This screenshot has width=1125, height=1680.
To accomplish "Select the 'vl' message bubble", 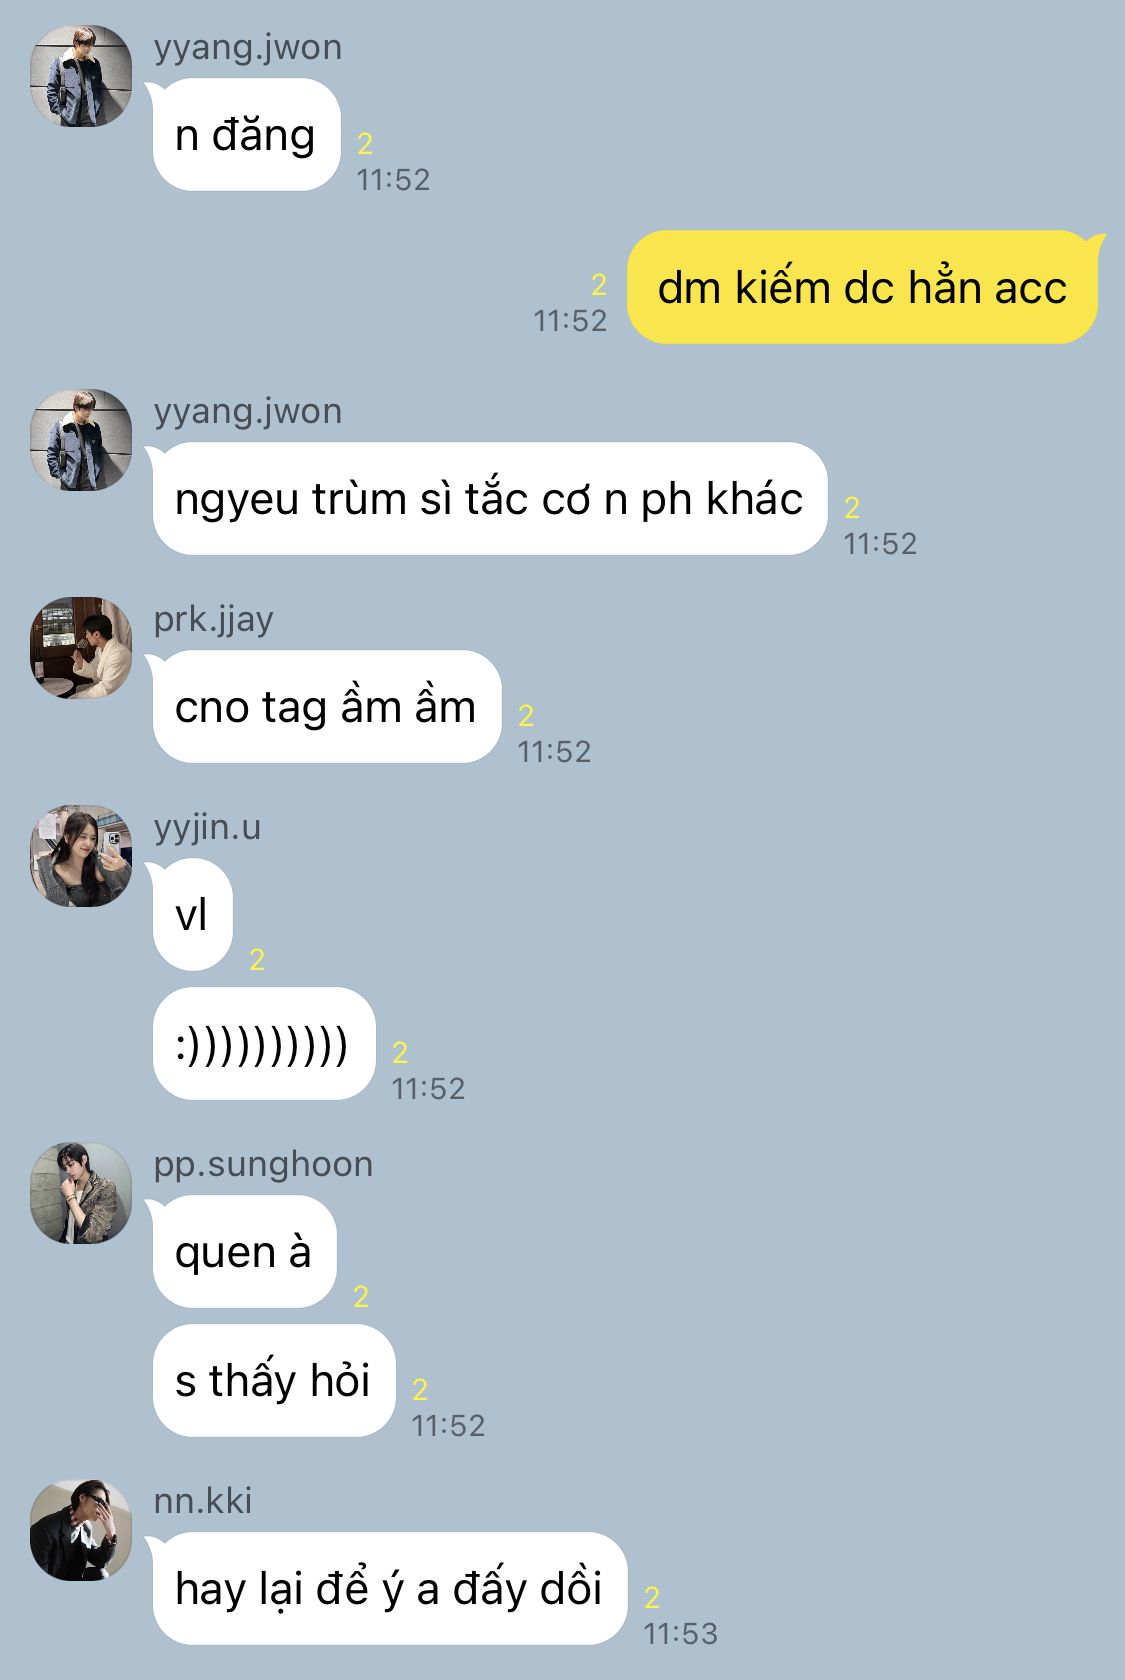I will coord(192,915).
